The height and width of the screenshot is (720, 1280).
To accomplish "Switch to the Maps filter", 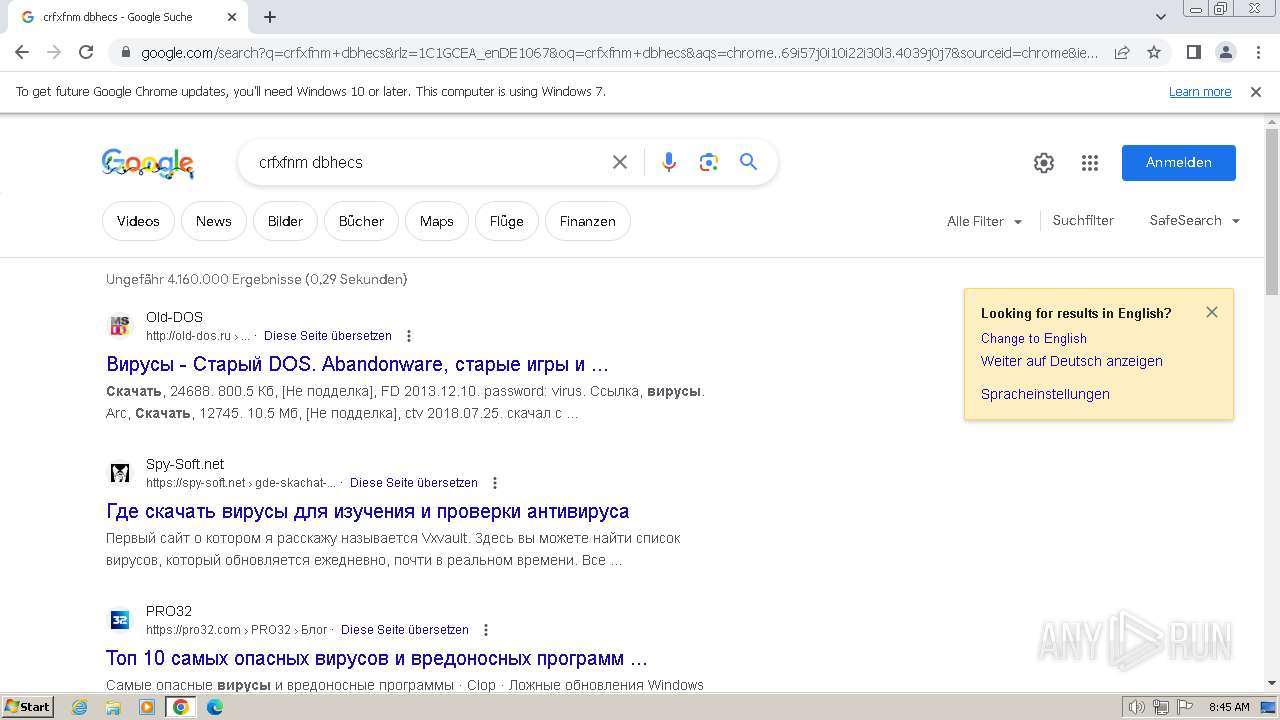I will [x=437, y=221].
